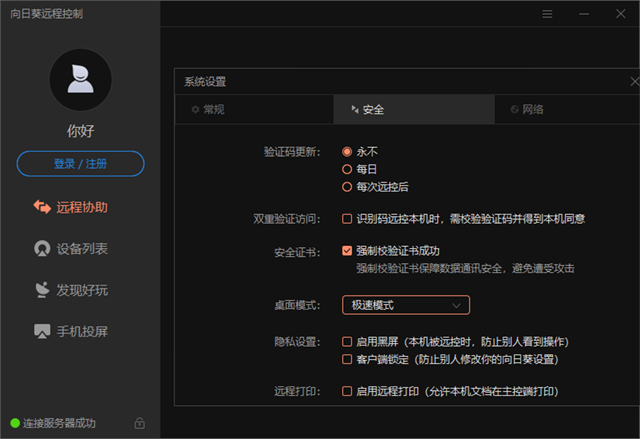Click the 远程打印 label
The height and width of the screenshot is (439, 640).
(x=297, y=391)
